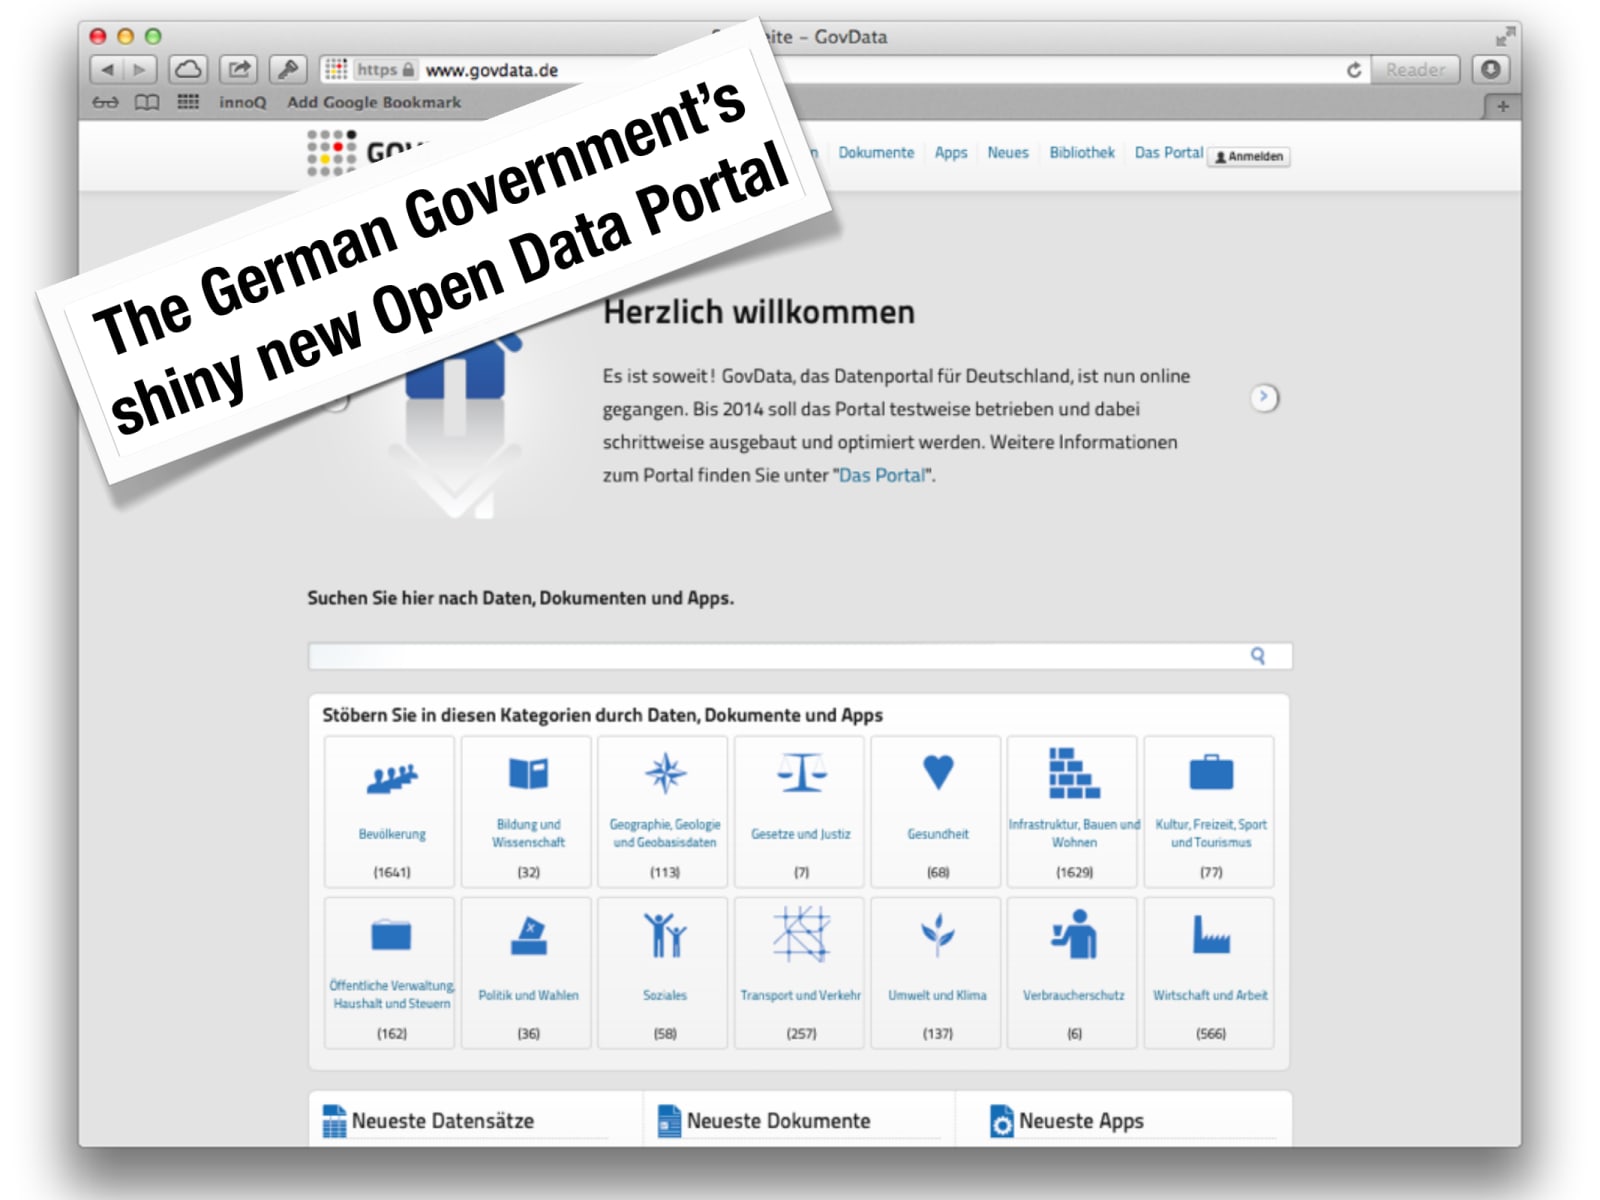Select the Bevölkerung category label
Image resolution: width=1600 pixels, height=1200 pixels.
(x=392, y=834)
